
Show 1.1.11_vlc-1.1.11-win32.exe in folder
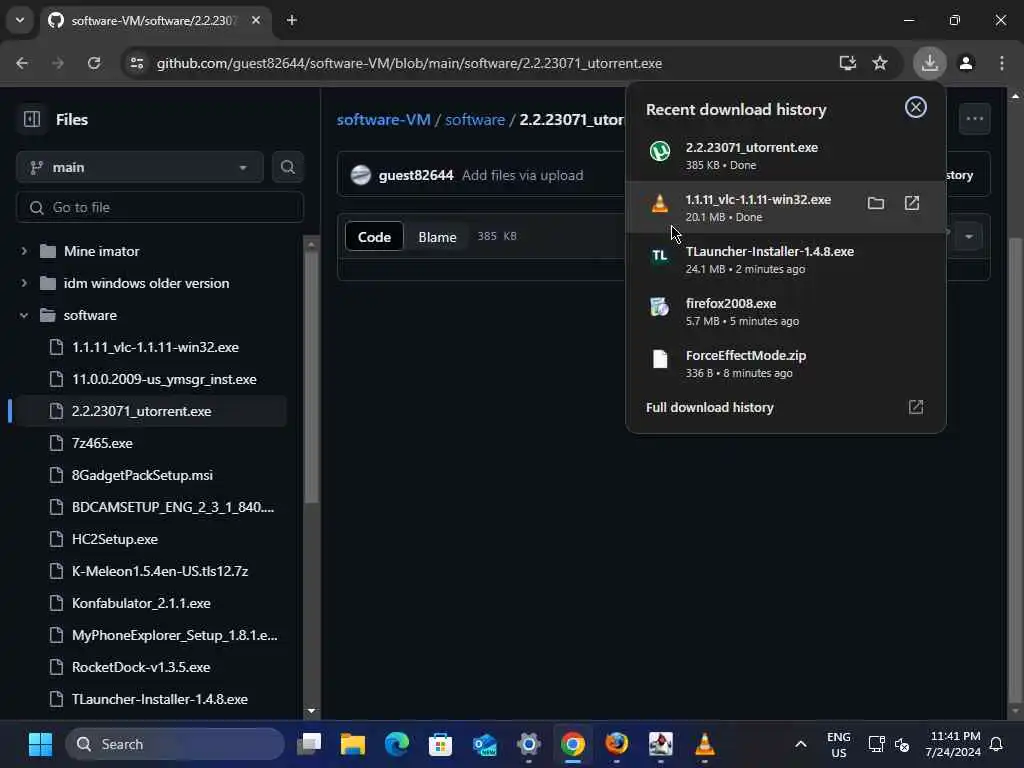click(876, 203)
